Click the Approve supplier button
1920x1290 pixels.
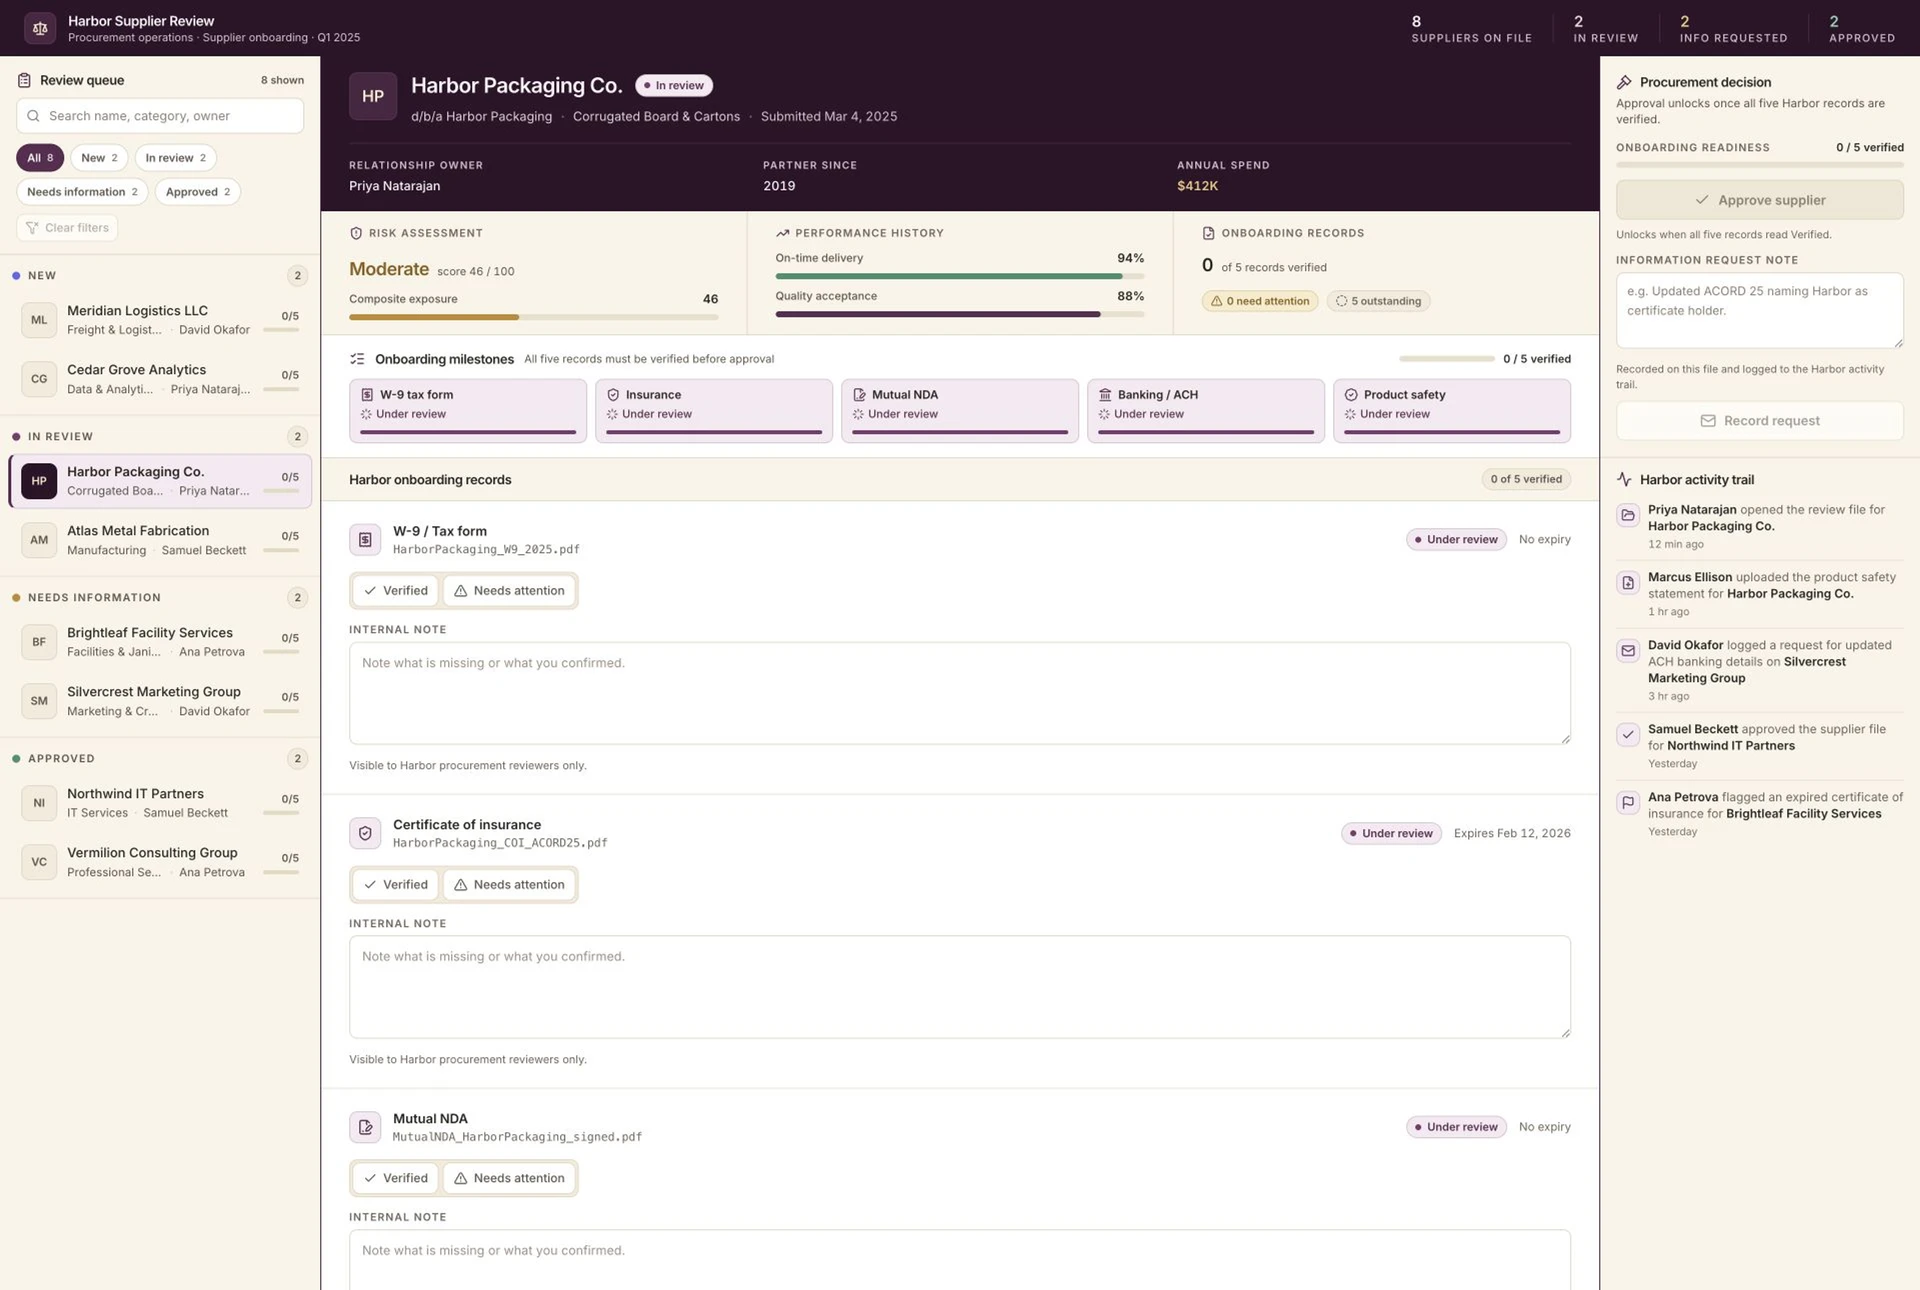(x=1759, y=200)
